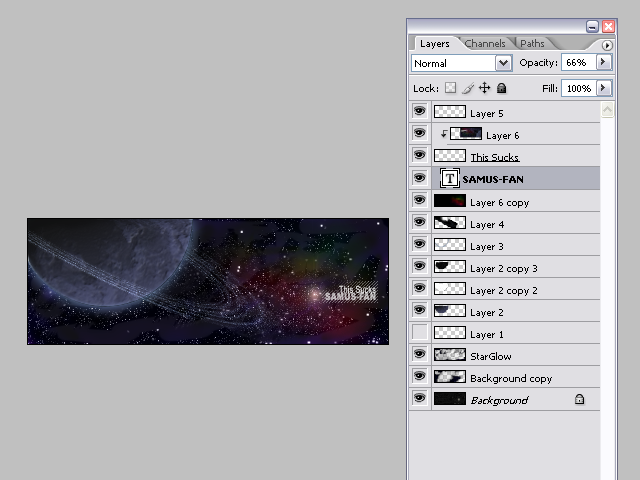Open the Opacity slider arrow
Viewport: 640px width, 480px height.
tap(603, 62)
